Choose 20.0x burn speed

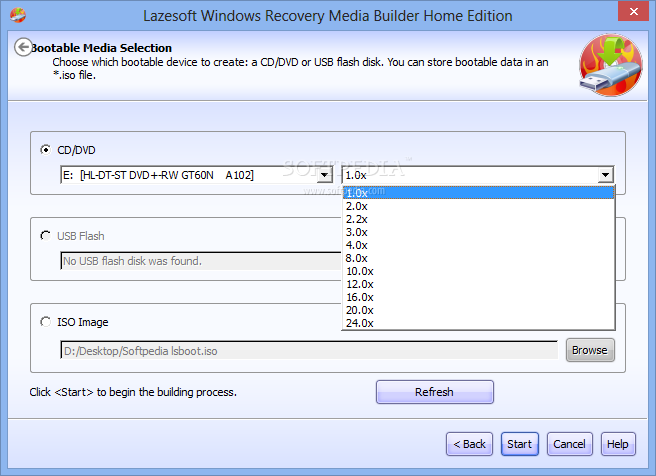pyautogui.click(x=479, y=310)
